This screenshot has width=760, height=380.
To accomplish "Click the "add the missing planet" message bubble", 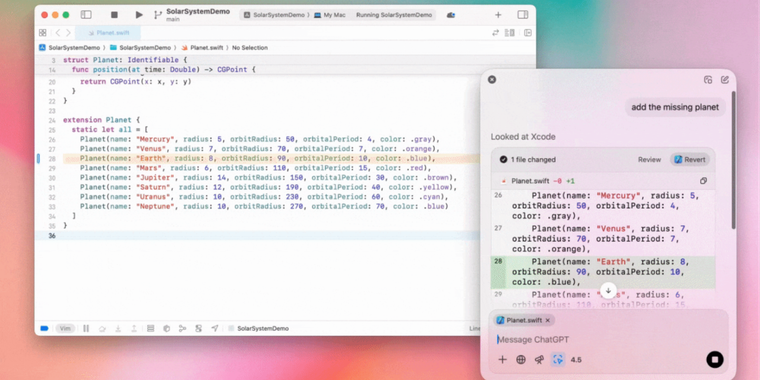I will tap(675, 107).
